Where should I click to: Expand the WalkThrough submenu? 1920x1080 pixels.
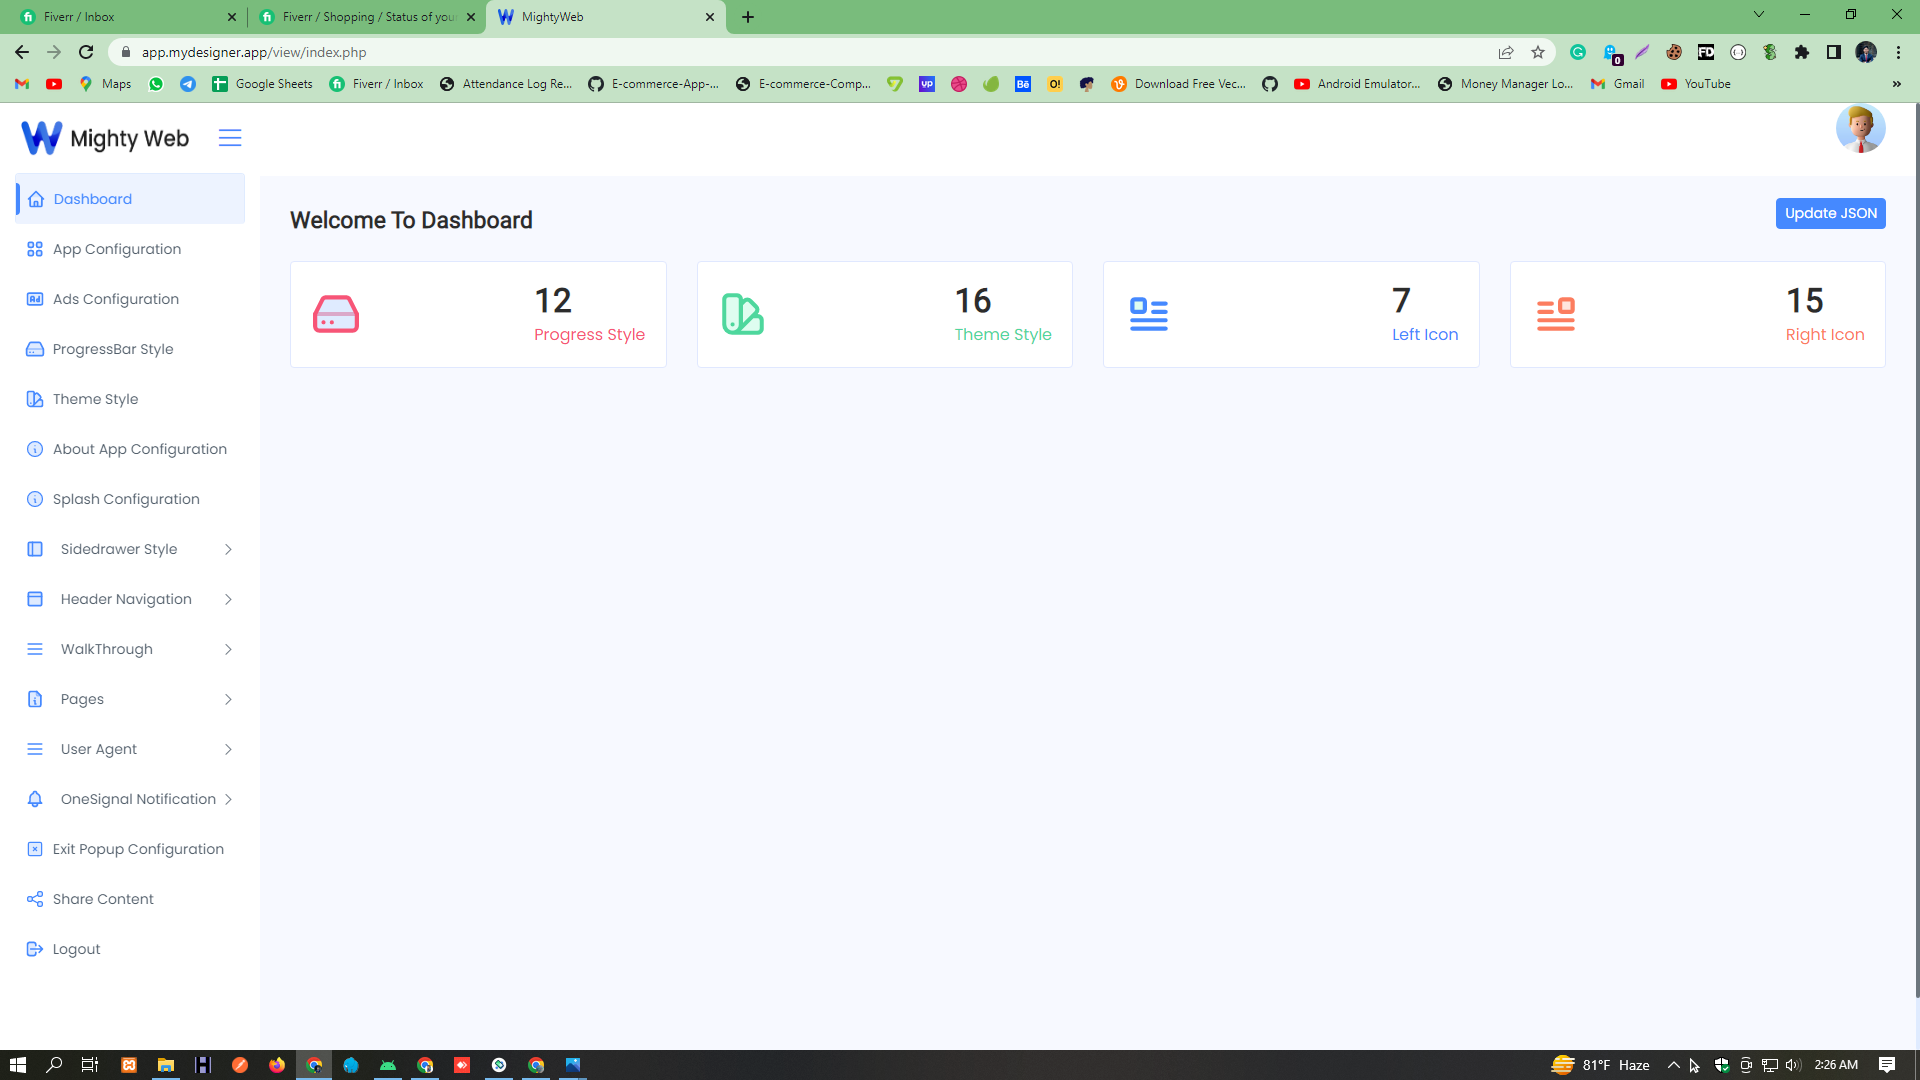pos(228,649)
